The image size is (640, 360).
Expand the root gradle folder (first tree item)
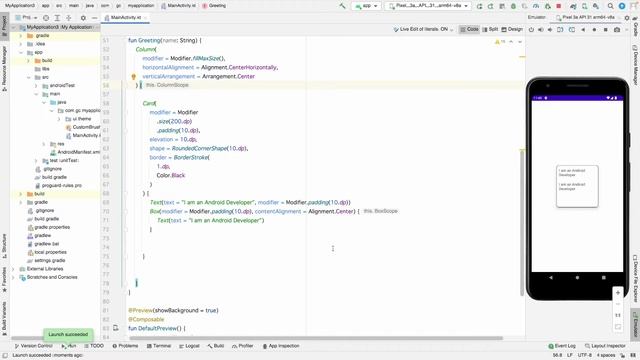(x=21, y=36)
